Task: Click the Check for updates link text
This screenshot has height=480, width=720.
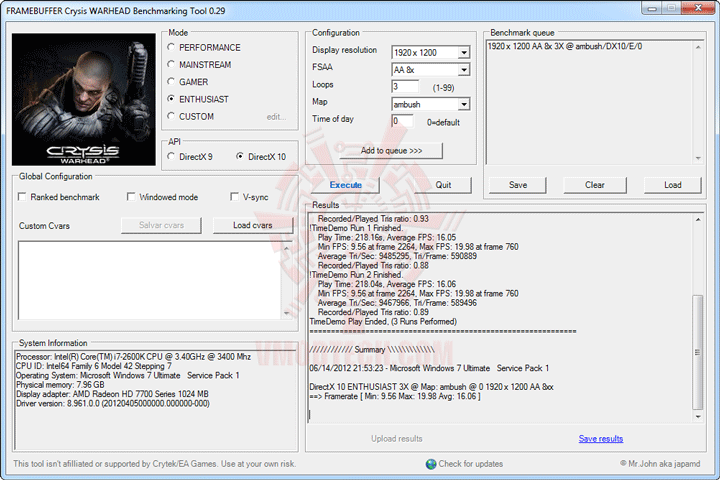Action: coord(471,464)
